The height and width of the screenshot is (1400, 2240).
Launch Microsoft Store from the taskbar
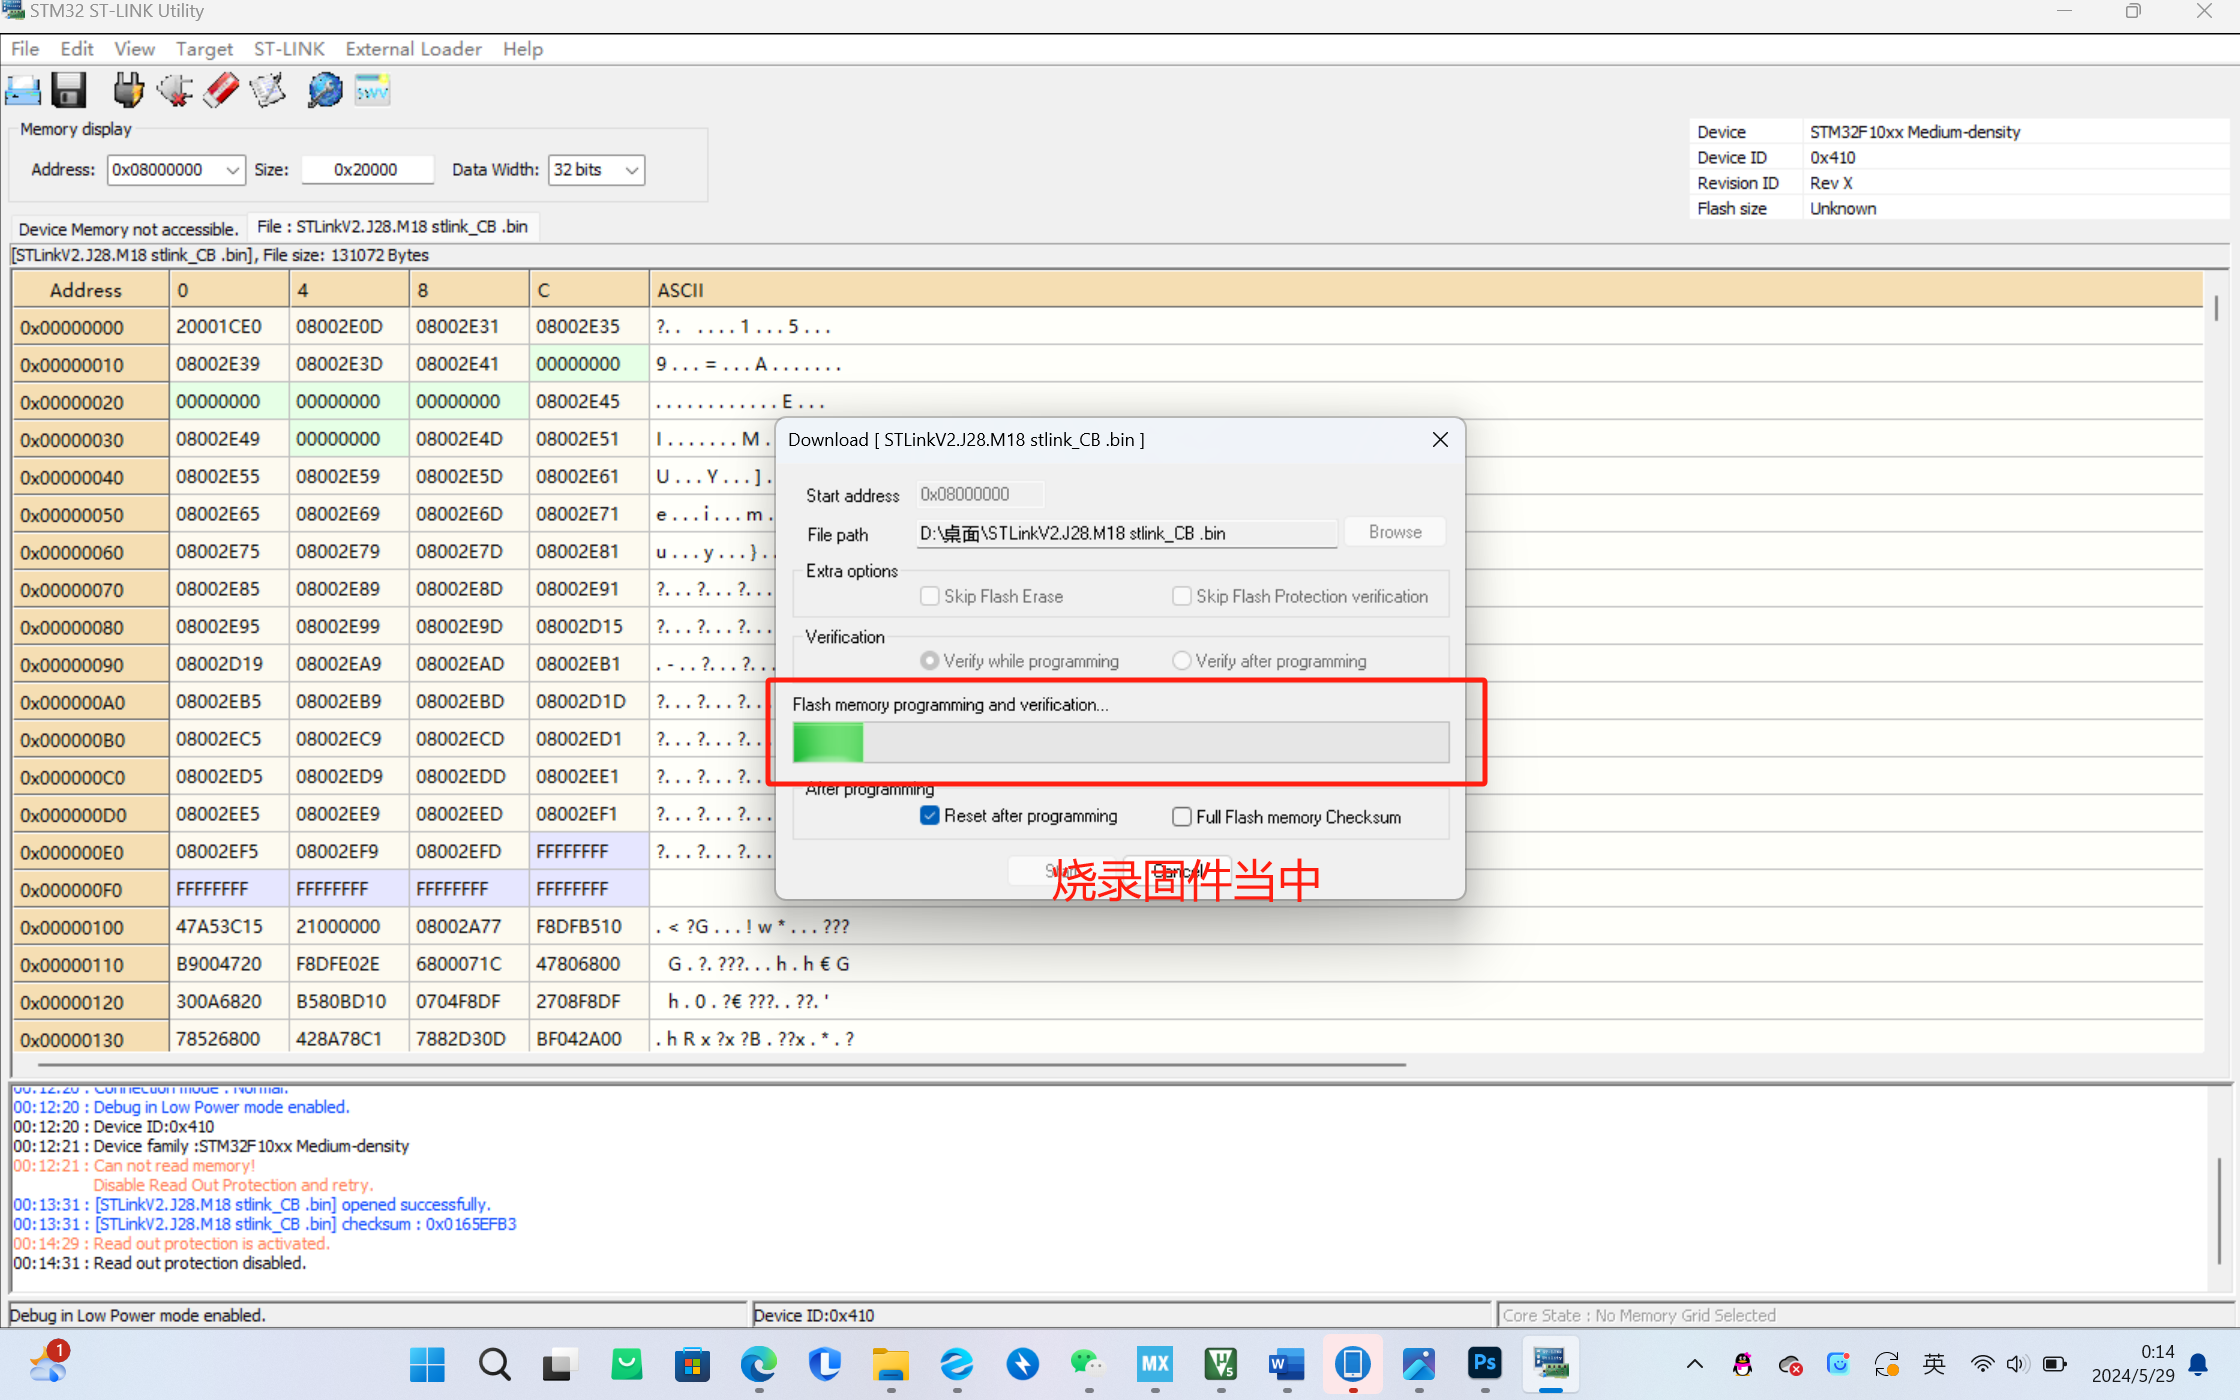tap(692, 1364)
